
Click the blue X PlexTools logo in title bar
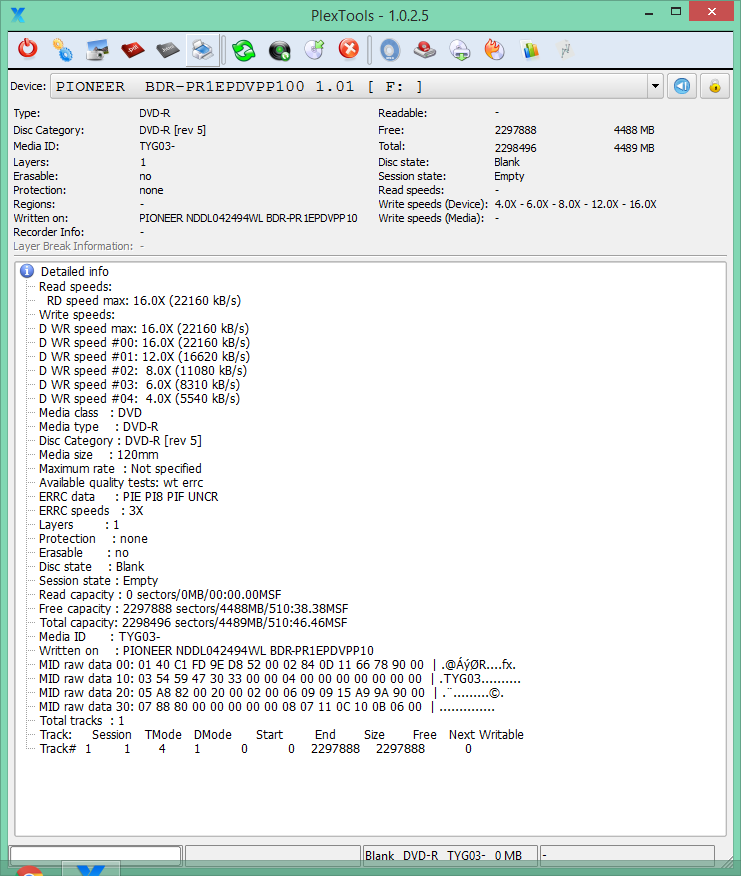pos(18,15)
